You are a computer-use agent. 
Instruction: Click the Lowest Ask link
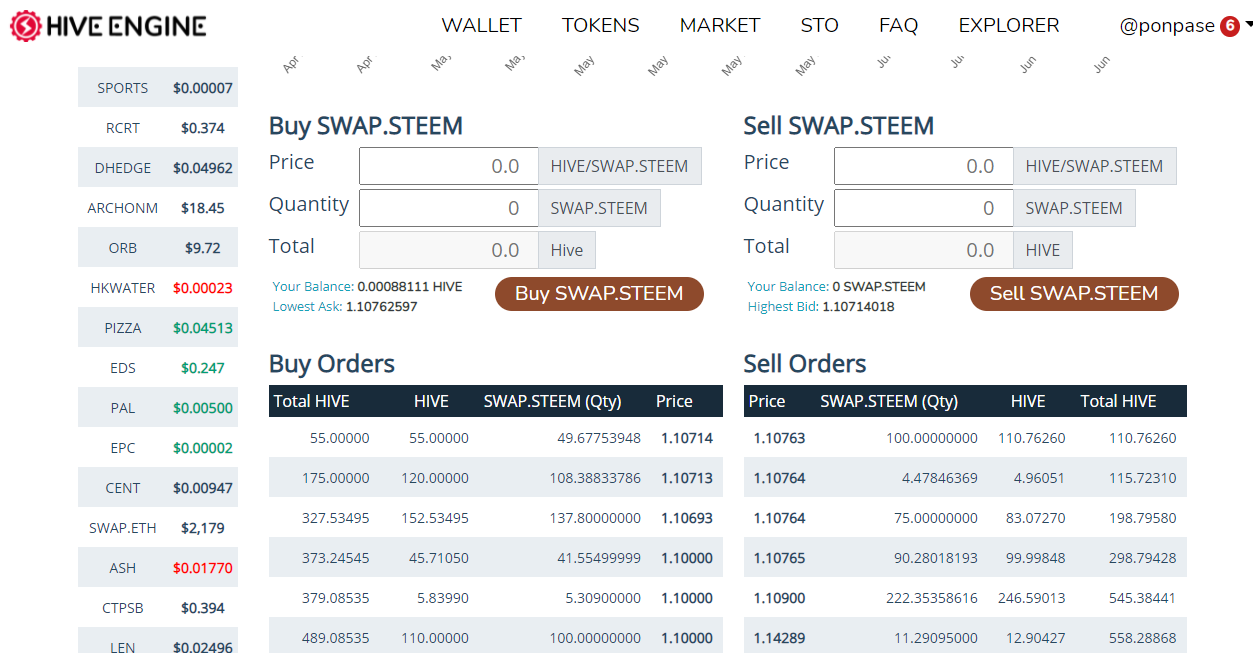(307, 307)
